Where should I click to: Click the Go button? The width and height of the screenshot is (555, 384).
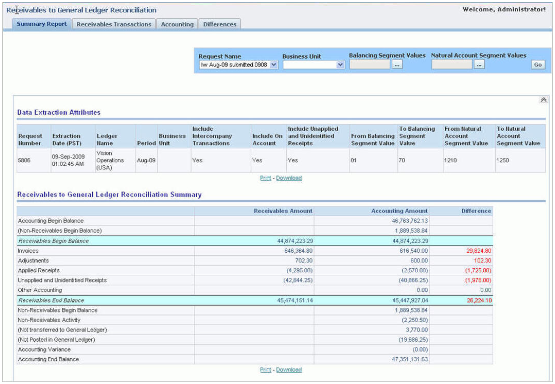click(x=538, y=65)
